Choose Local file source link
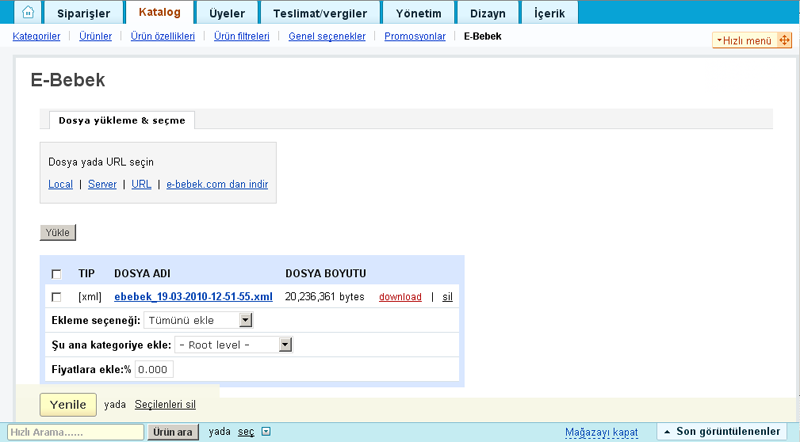The width and height of the screenshot is (800, 442). pyautogui.click(x=61, y=184)
